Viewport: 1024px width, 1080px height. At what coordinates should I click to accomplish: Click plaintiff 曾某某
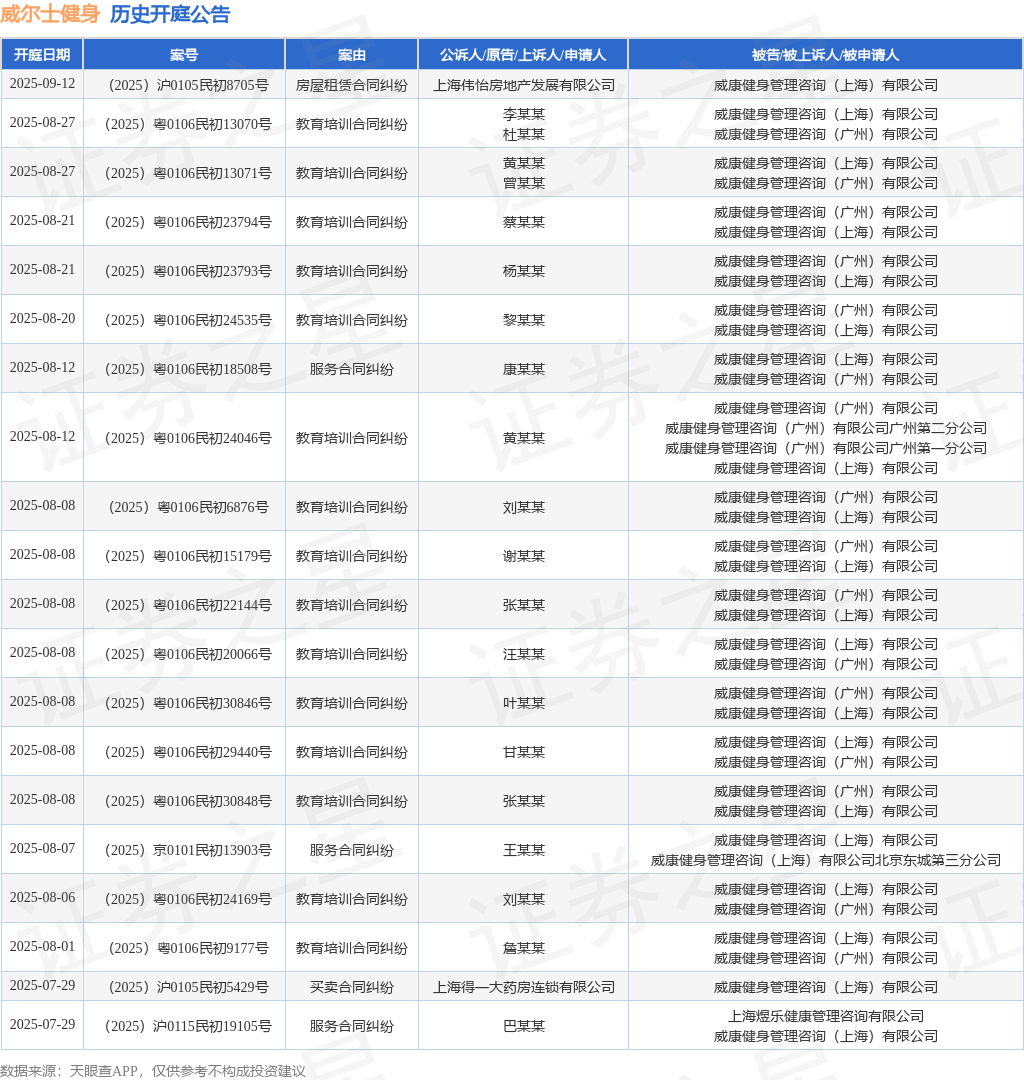523,183
